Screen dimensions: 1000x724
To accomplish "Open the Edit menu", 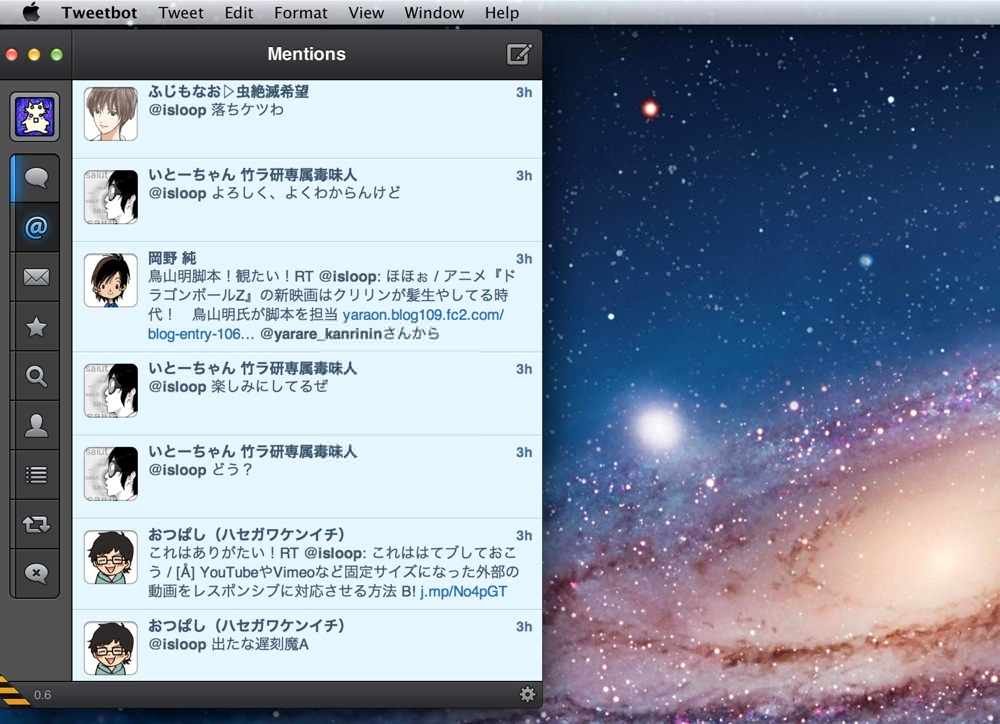I will point(239,13).
